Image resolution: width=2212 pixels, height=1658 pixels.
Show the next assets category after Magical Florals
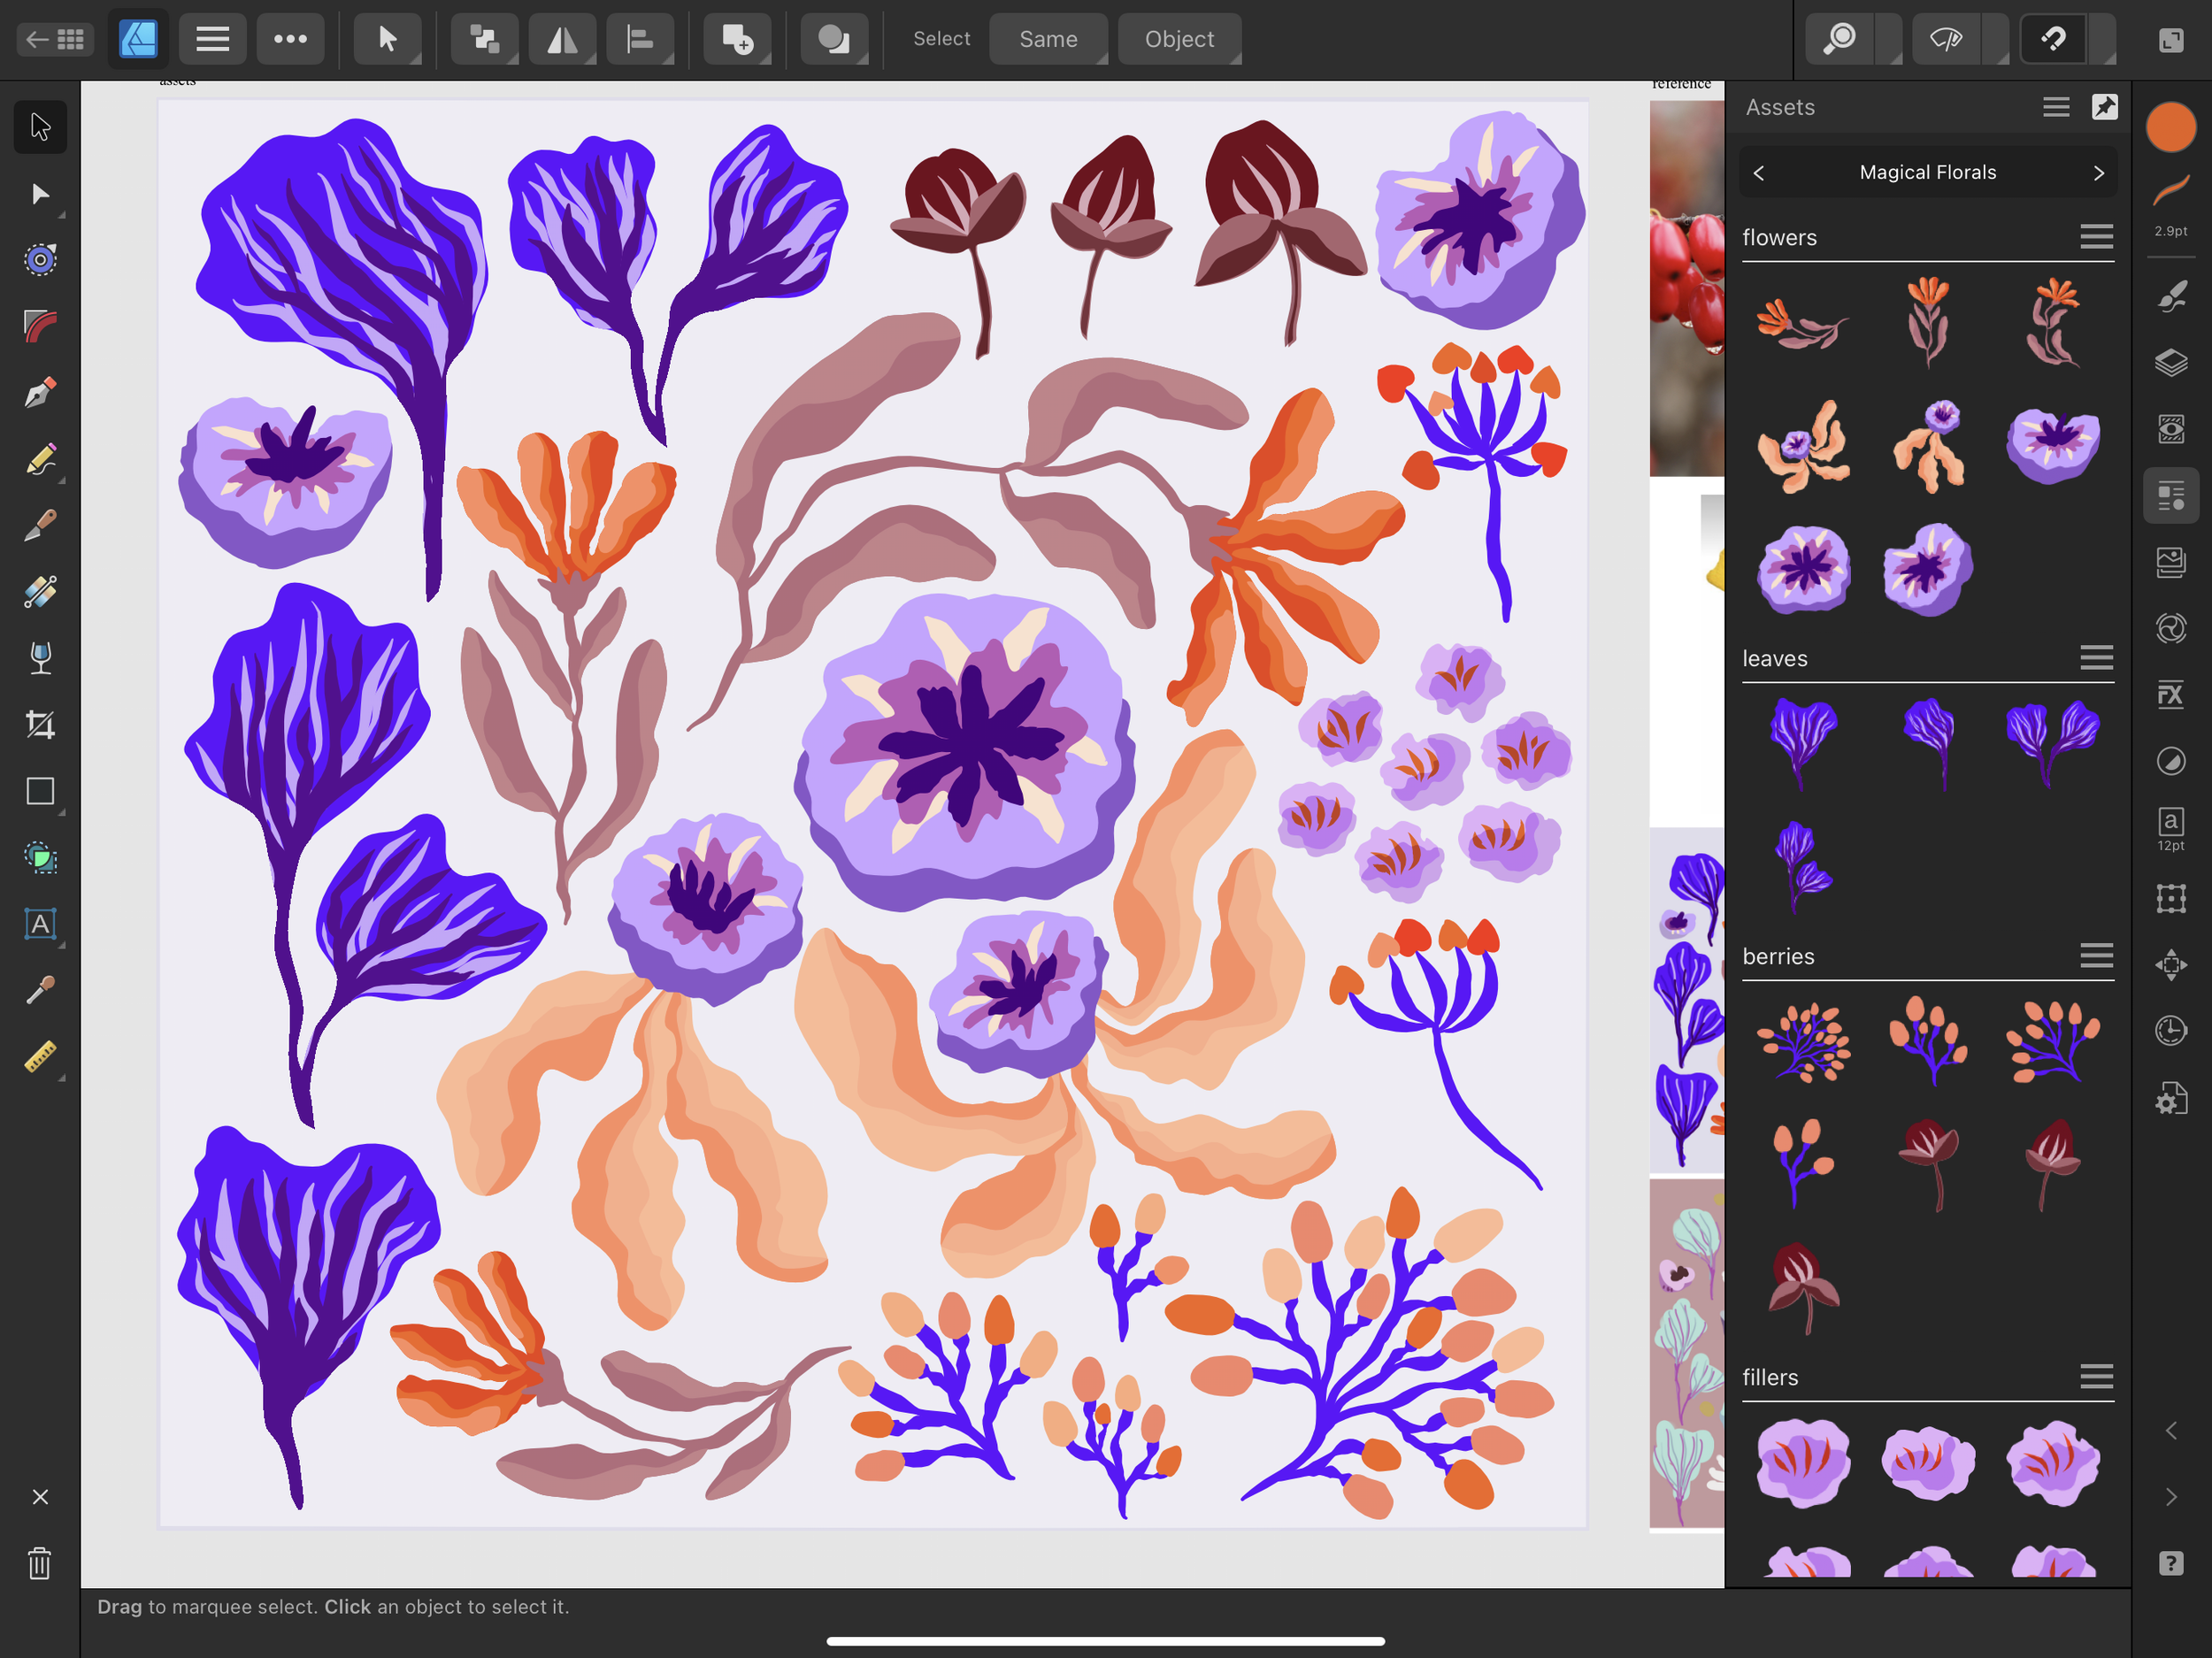(x=2098, y=172)
